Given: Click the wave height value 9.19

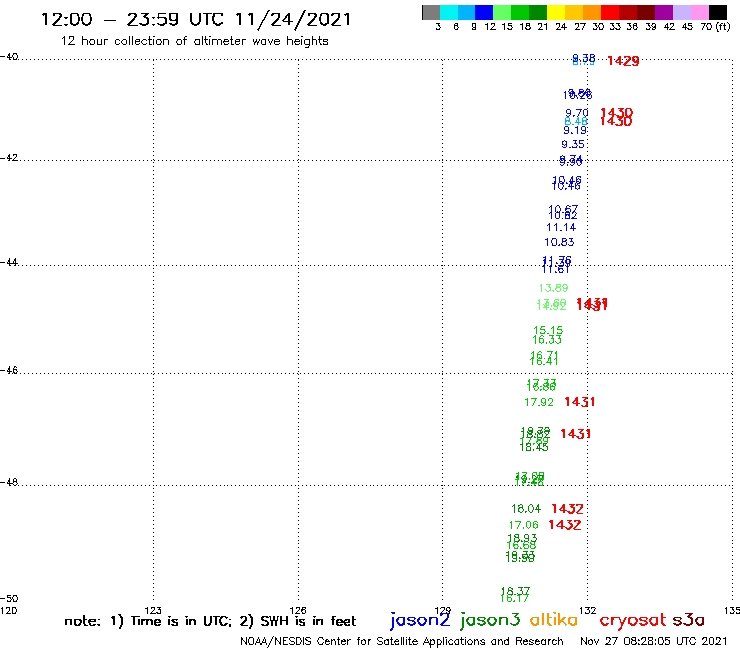Looking at the screenshot, I should pos(575,130).
